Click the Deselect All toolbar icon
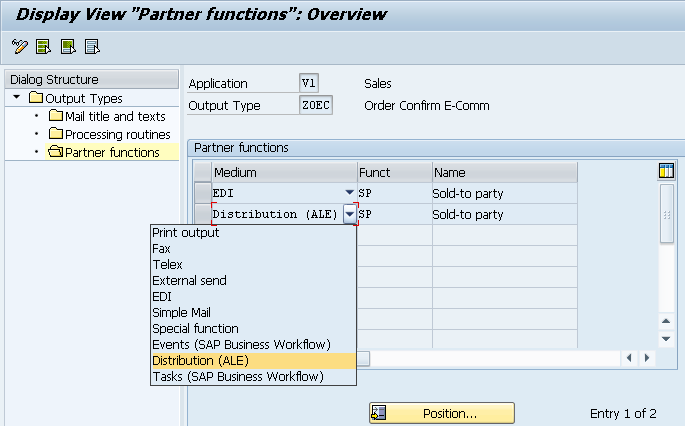Viewport: 685px width, 426px height. 92,47
